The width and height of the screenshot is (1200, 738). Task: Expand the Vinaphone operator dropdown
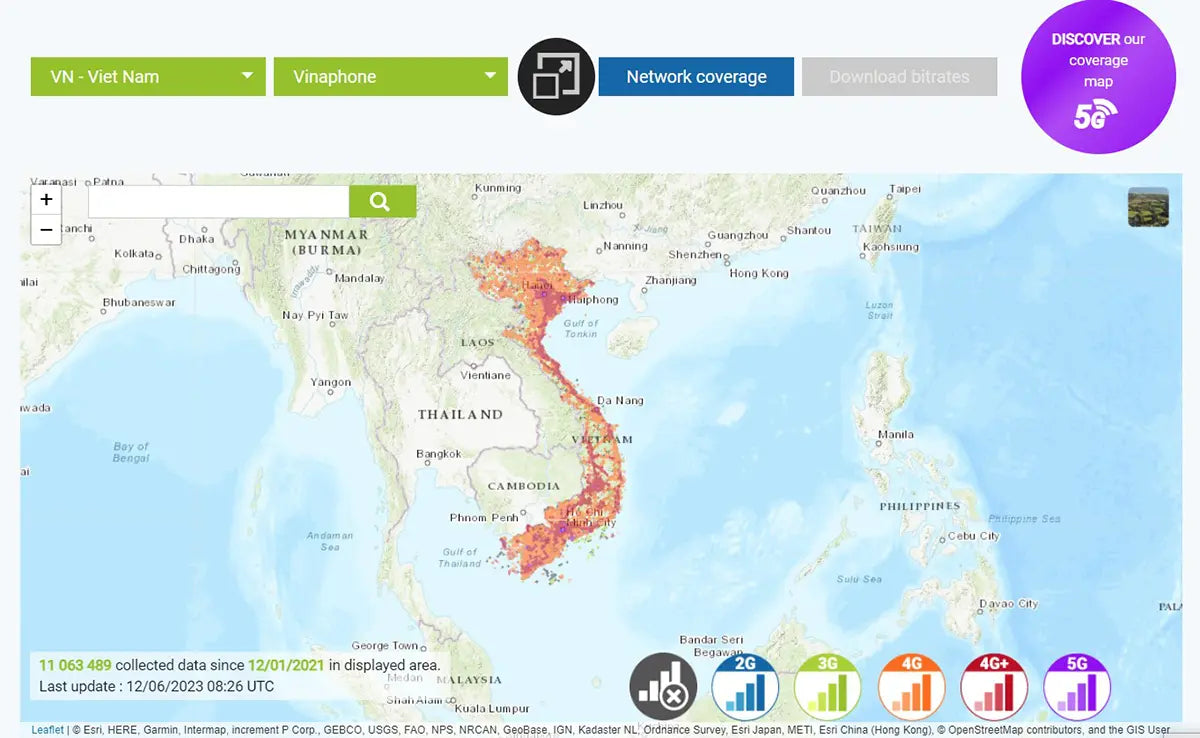(390, 77)
